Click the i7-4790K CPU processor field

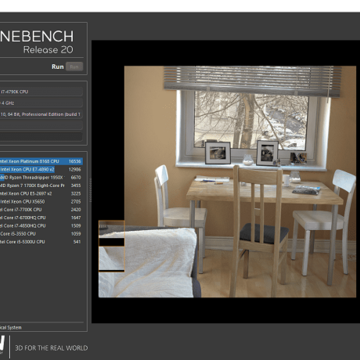click(41, 92)
